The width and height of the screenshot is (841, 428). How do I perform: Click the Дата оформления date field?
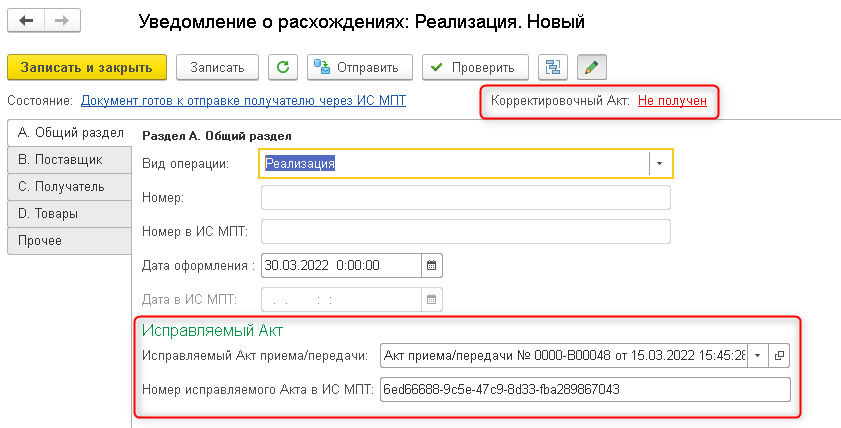[342, 265]
